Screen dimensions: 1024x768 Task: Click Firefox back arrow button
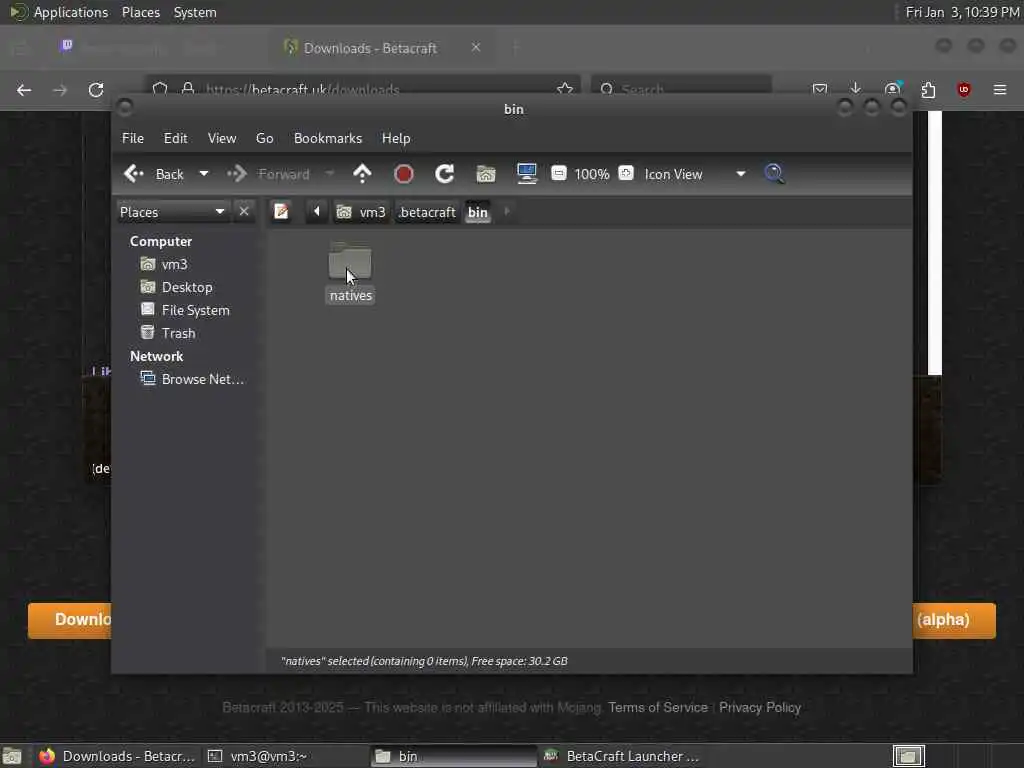click(24, 90)
